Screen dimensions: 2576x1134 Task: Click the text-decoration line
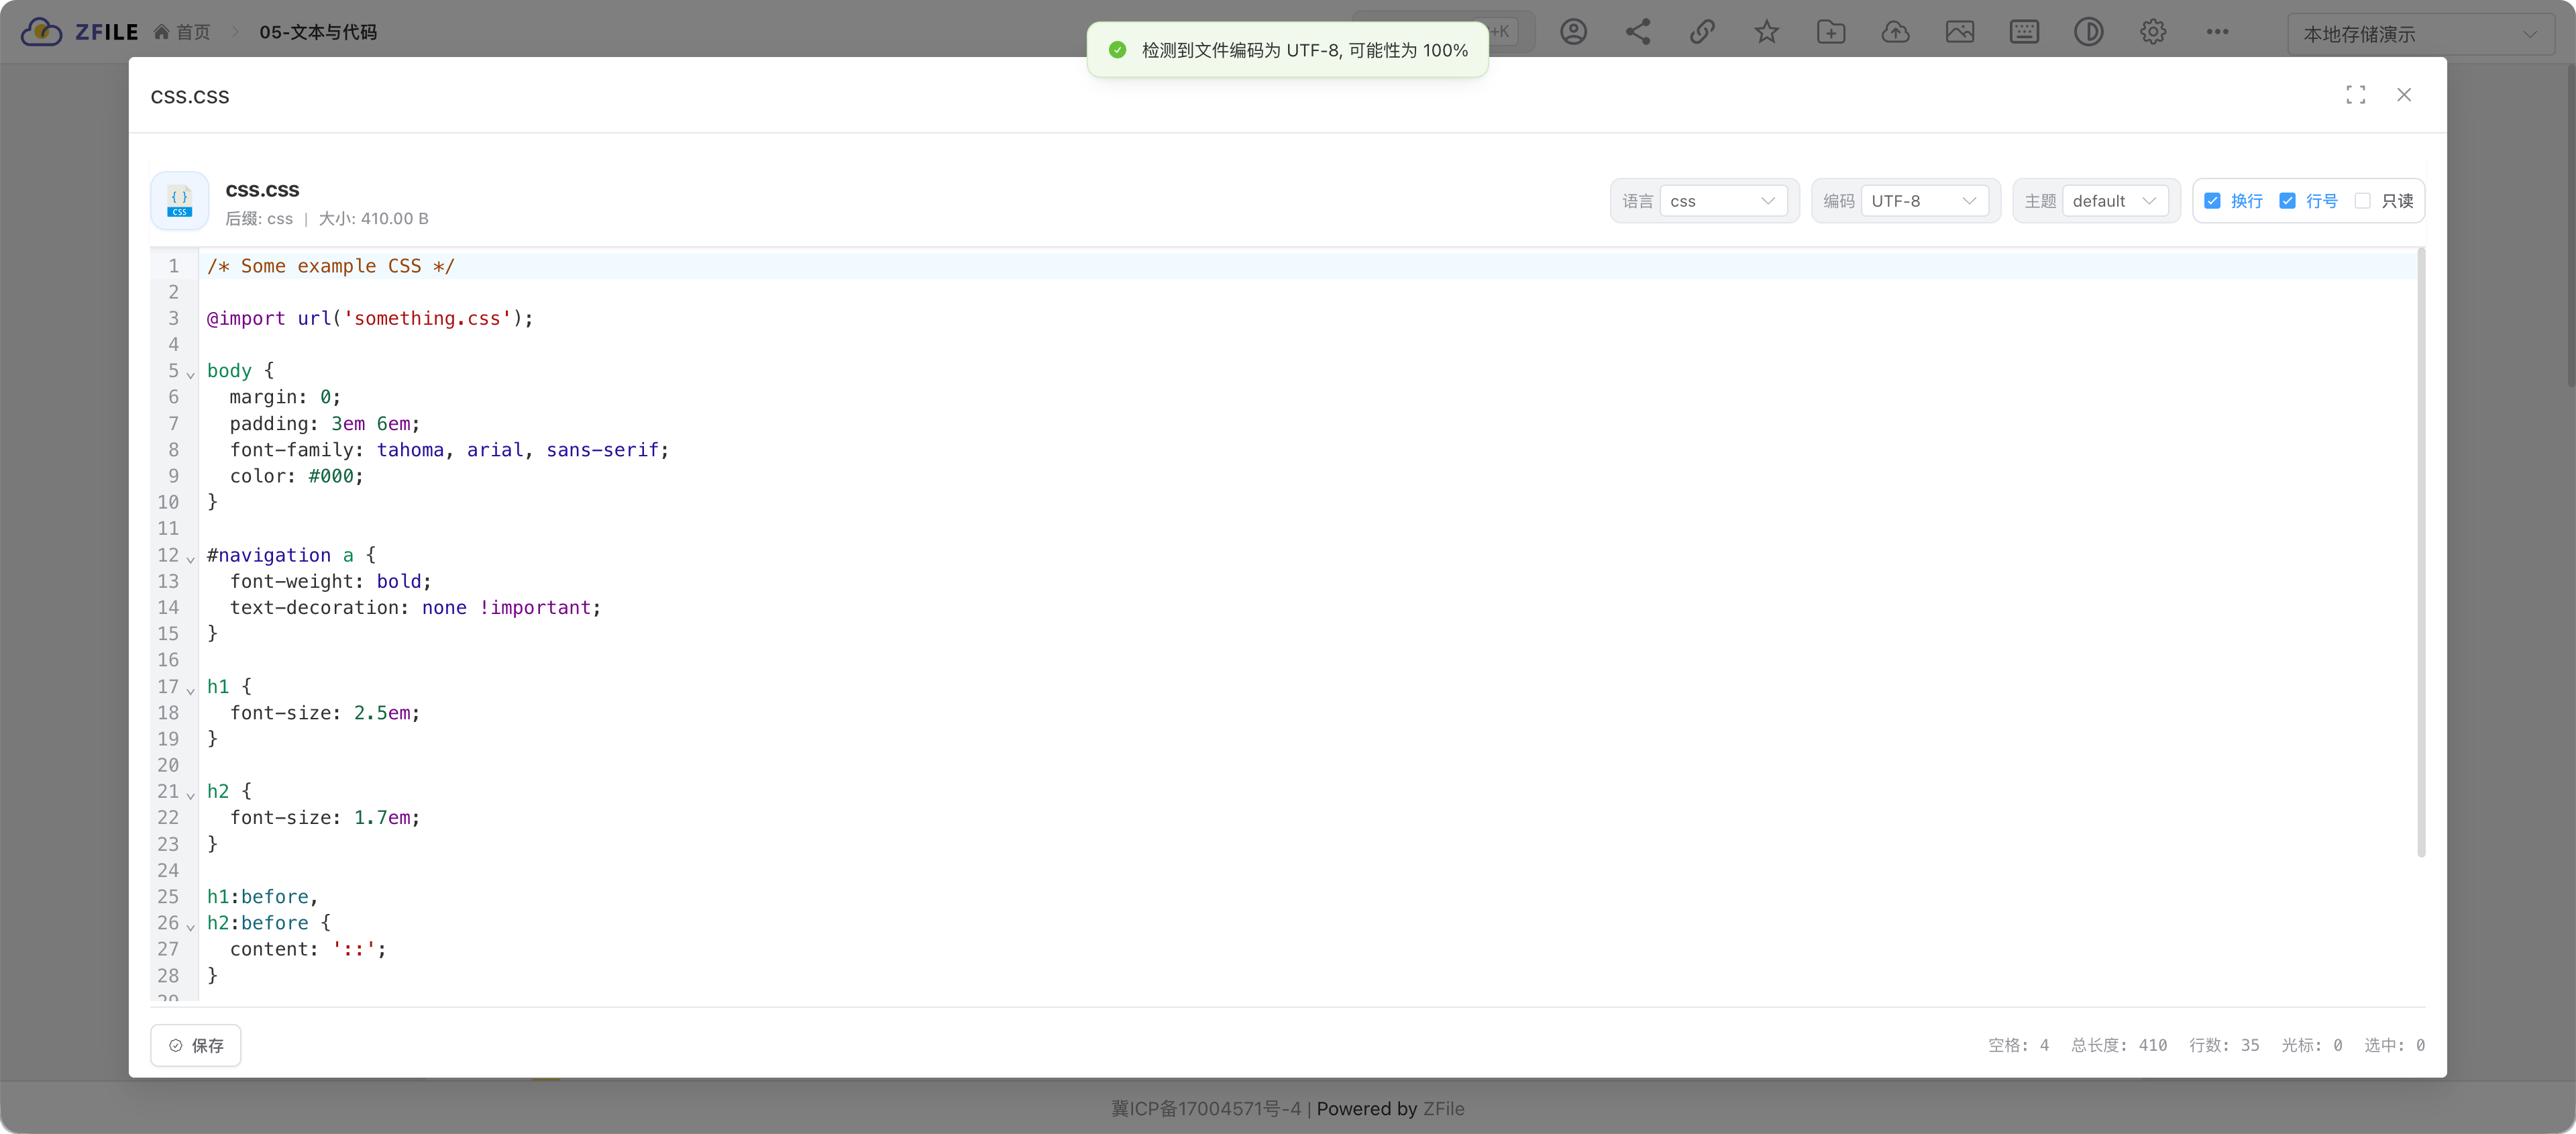415,607
